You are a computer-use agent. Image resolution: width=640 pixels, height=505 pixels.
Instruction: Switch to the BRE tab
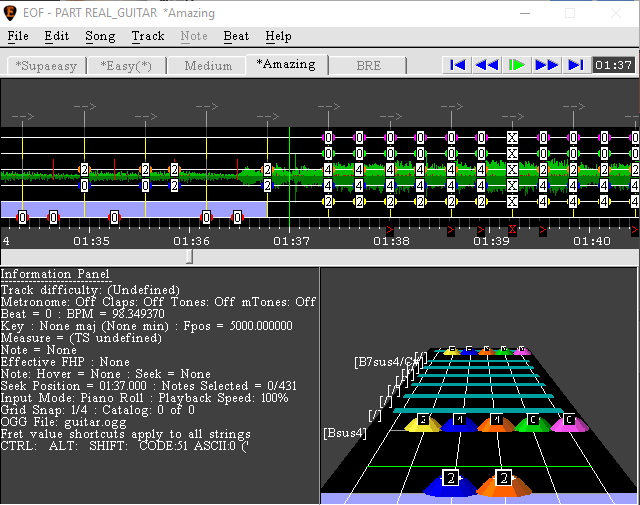[x=368, y=66]
